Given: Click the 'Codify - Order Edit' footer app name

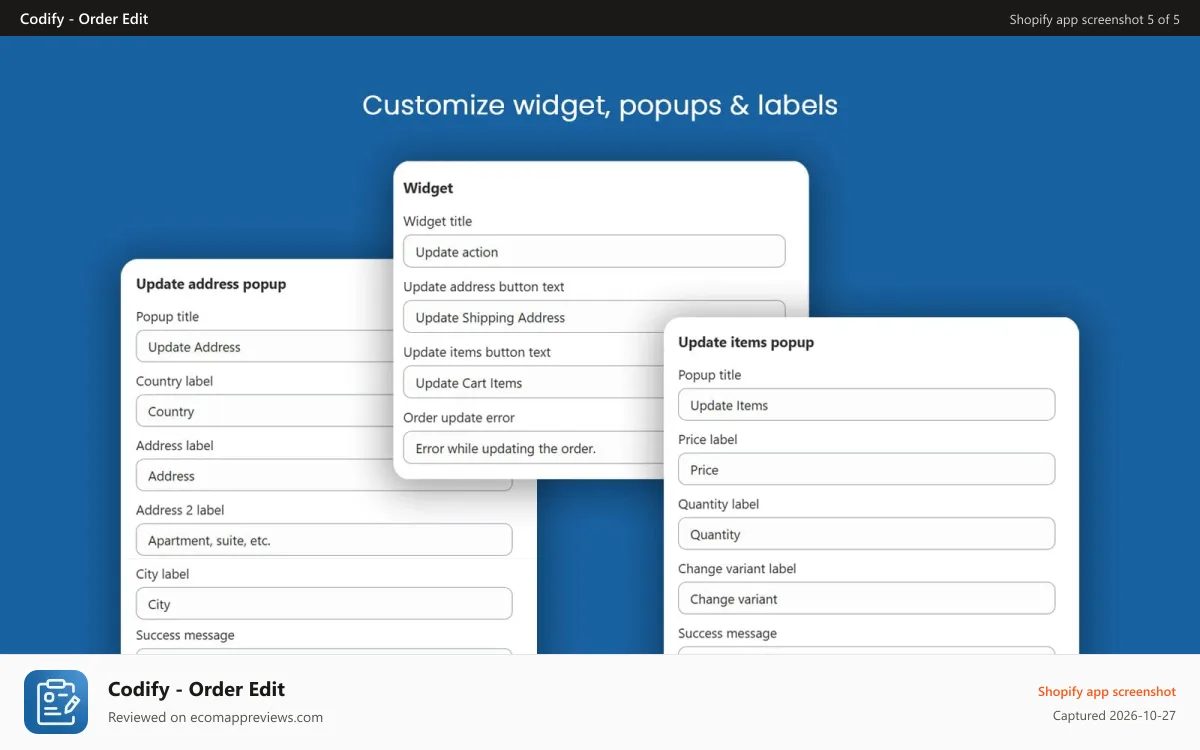Looking at the screenshot, I should coord(196,689).
